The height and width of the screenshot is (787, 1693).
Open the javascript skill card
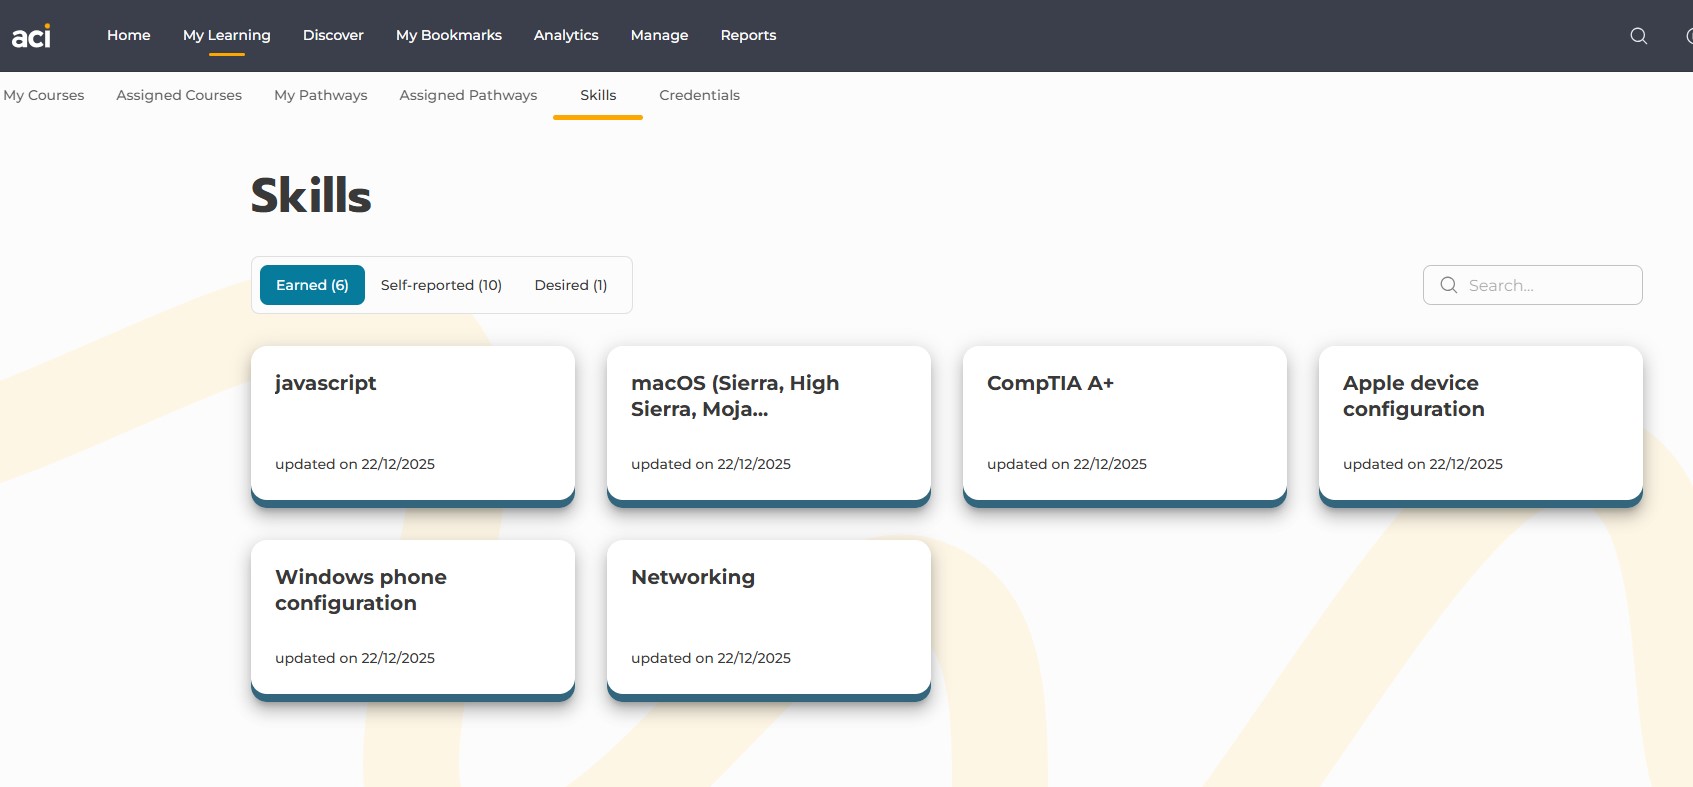click(412, 424)
